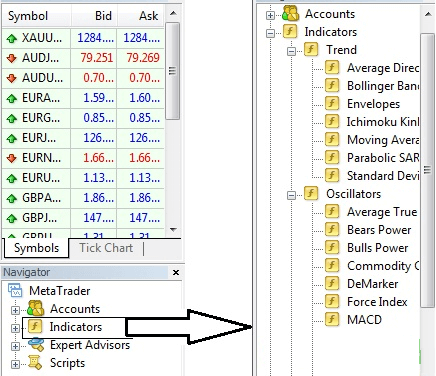This screenshot has width=436, height=376.
Task: Select the Expert Advisors icon in Navigator
Action: coord(36,345)
